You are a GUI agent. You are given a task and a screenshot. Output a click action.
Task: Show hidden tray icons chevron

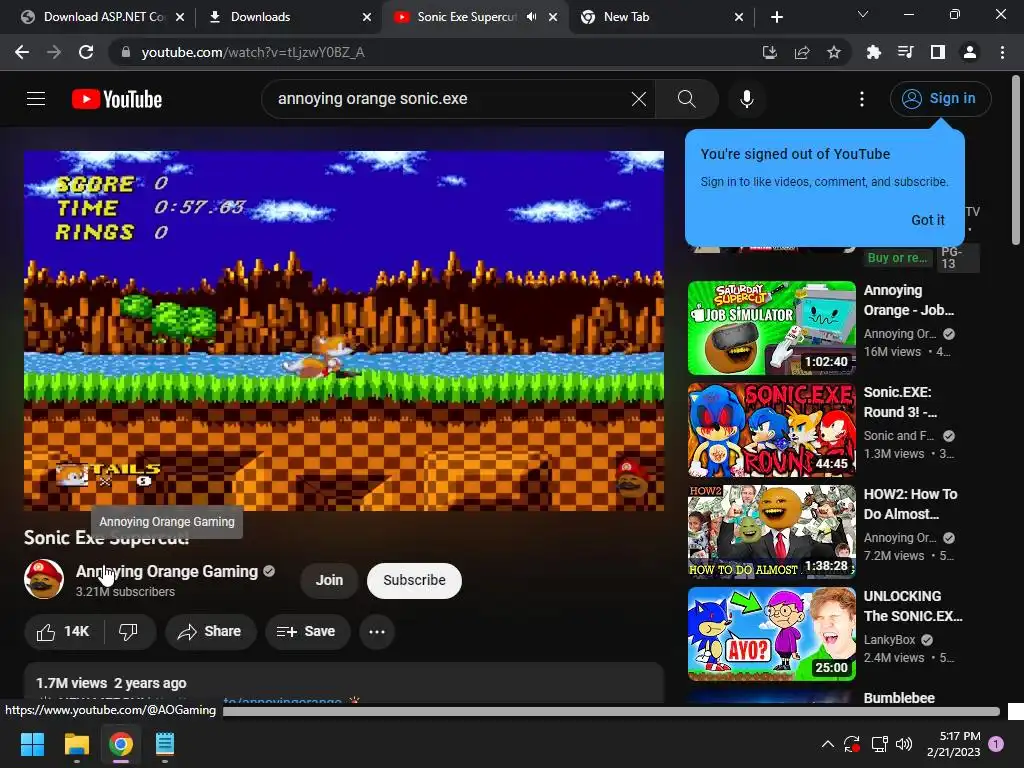827,744
